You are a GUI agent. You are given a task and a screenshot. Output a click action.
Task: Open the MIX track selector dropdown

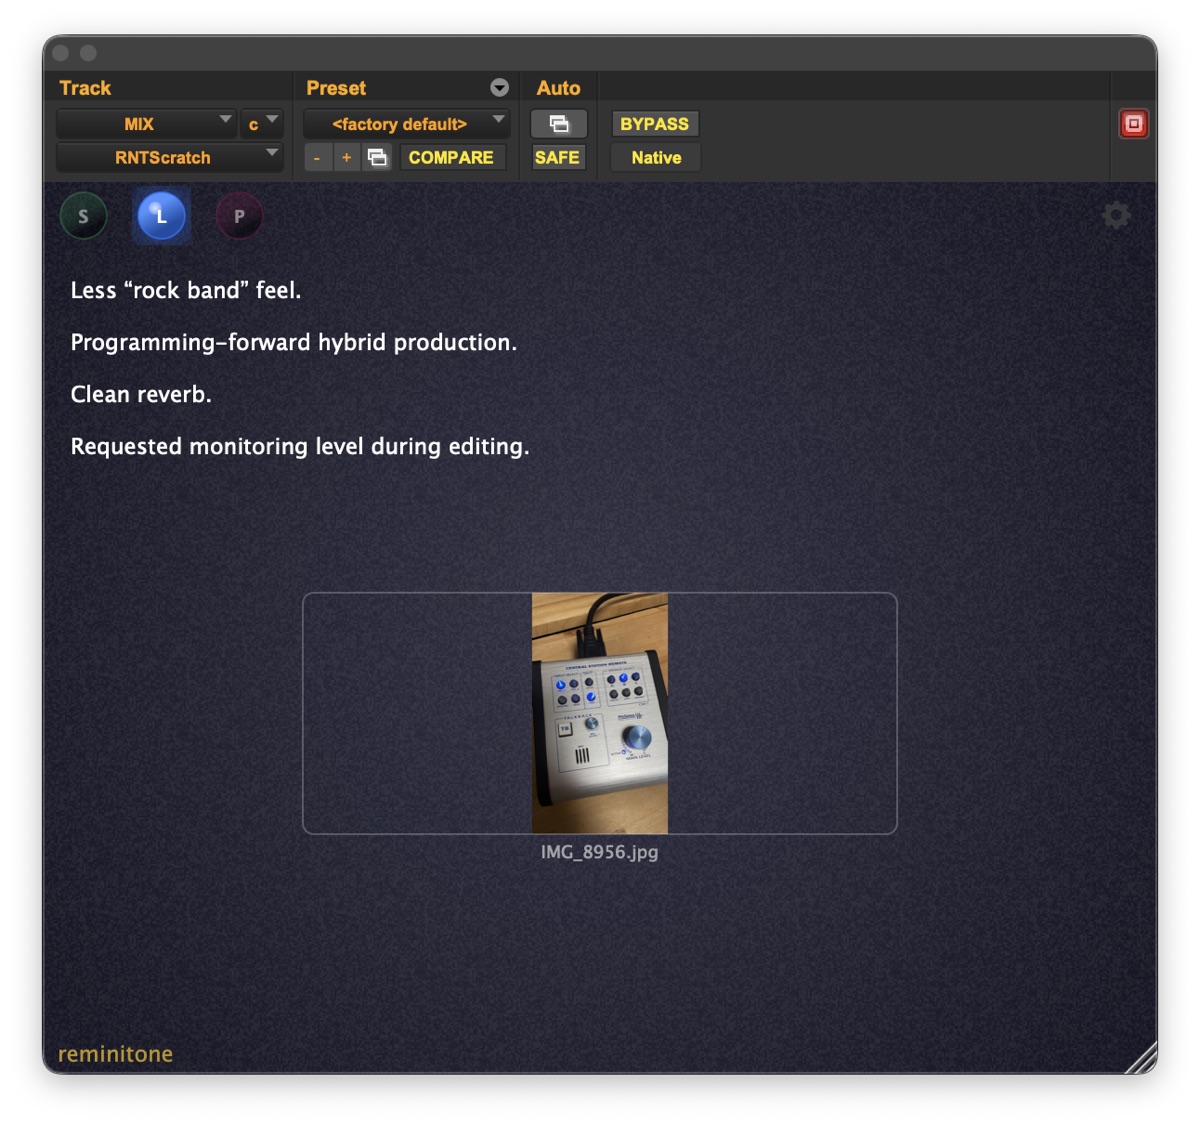click(x=146, y=124)
